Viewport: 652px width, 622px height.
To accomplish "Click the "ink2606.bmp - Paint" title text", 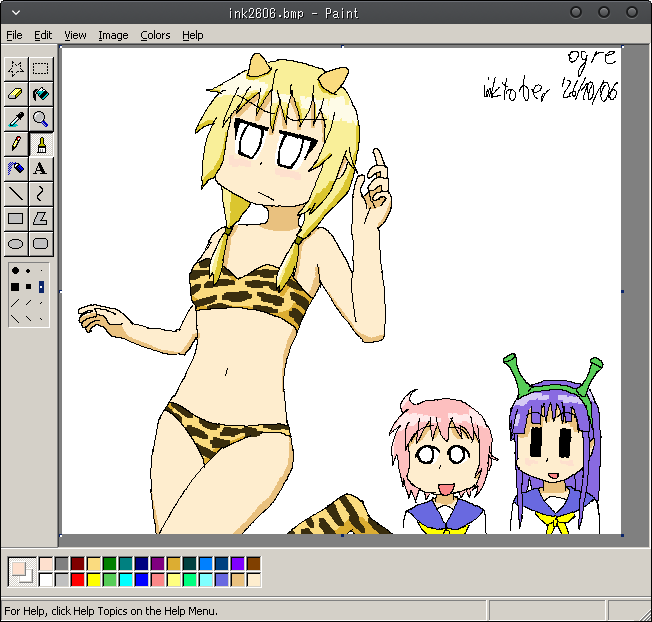I will coord(294,13).
